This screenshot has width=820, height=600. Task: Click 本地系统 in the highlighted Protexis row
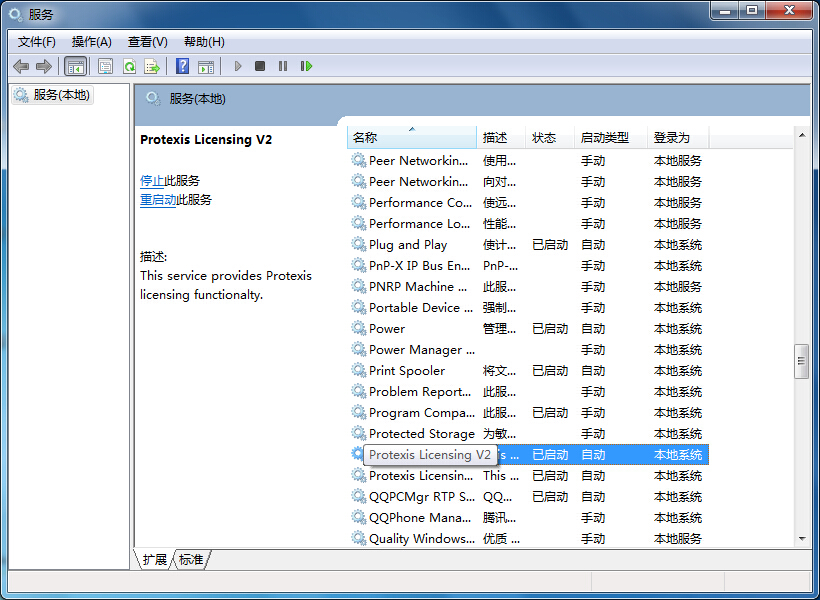tap(677, 455)
